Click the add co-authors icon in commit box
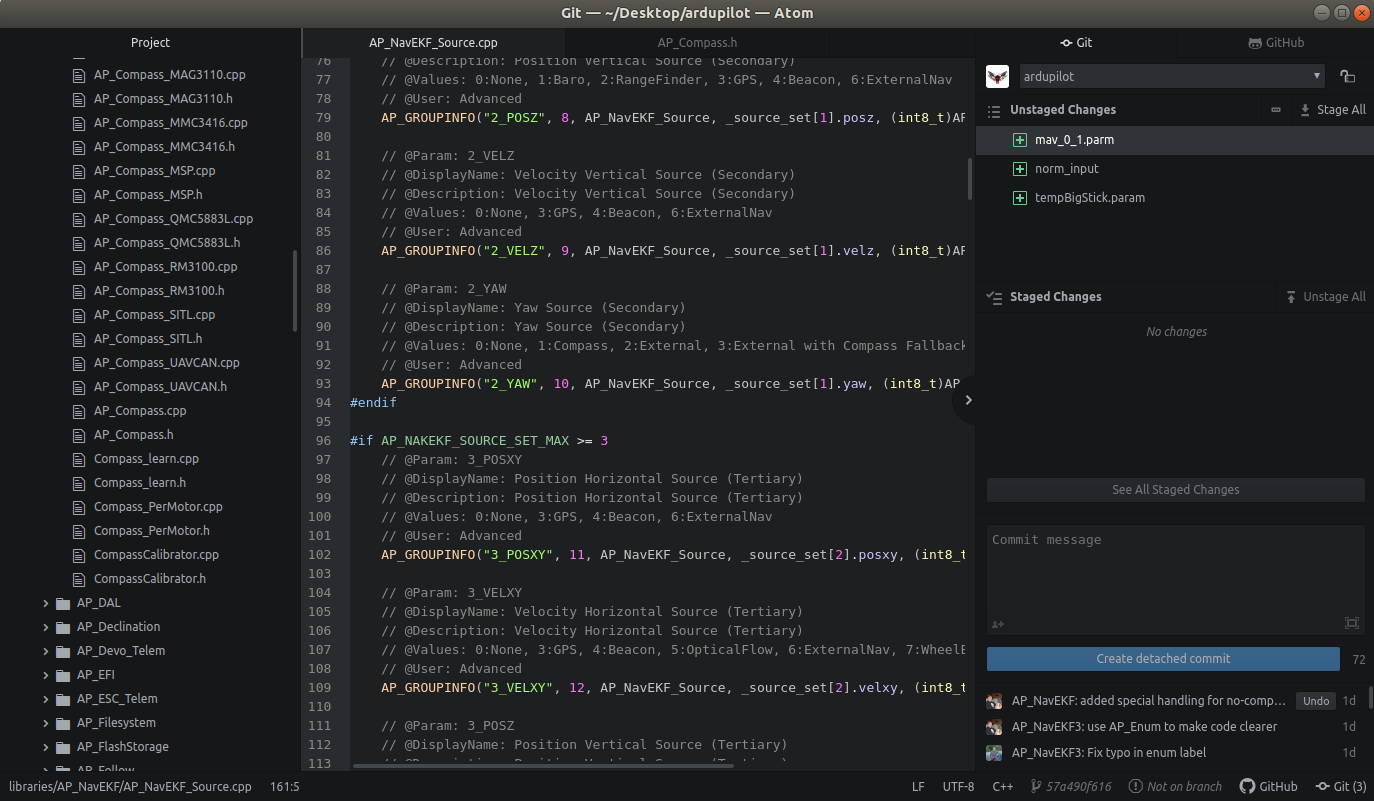Image resolution: width=1374 pixels, height=801 pixels. [997, 624]
